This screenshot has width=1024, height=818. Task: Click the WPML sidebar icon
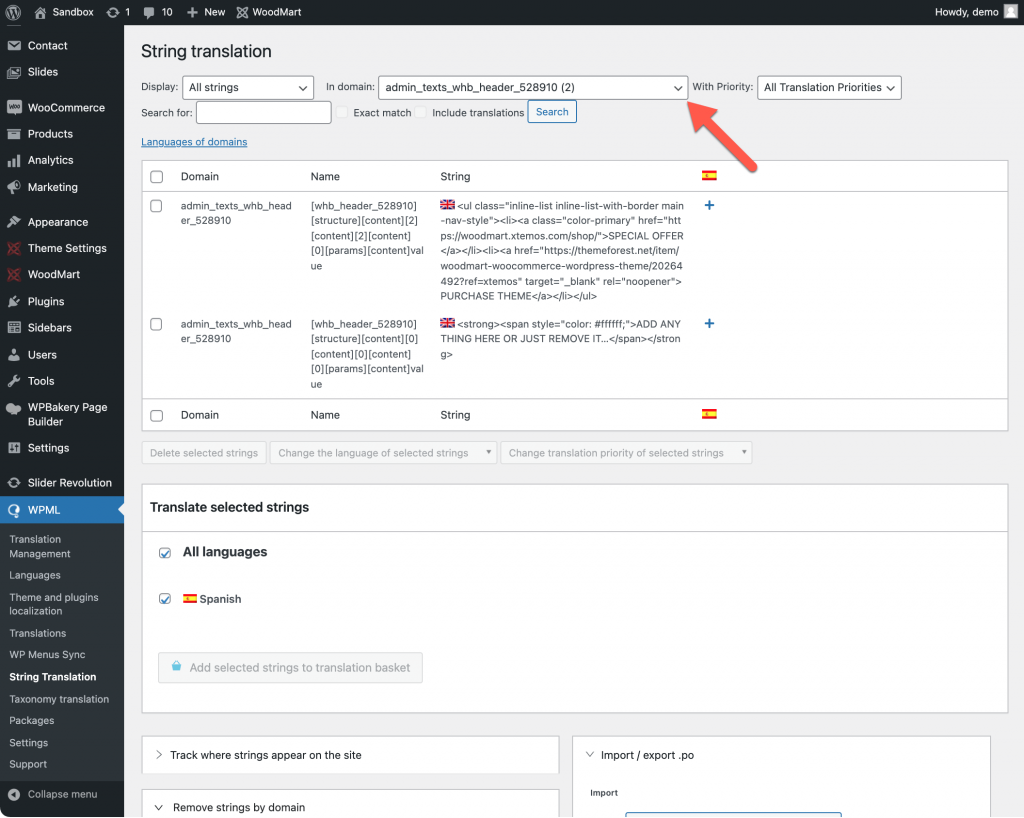click(14, 511)
